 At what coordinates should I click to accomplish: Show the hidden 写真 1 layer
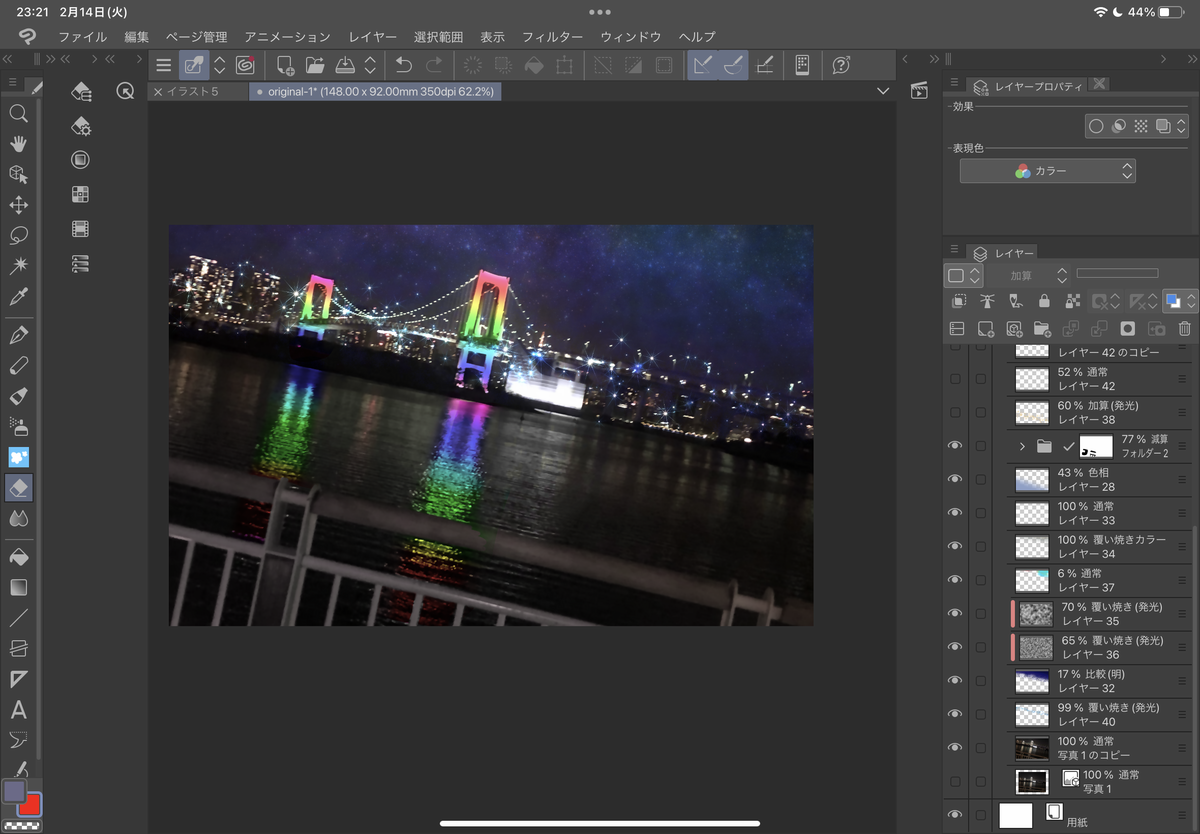(x=955, y=781)
